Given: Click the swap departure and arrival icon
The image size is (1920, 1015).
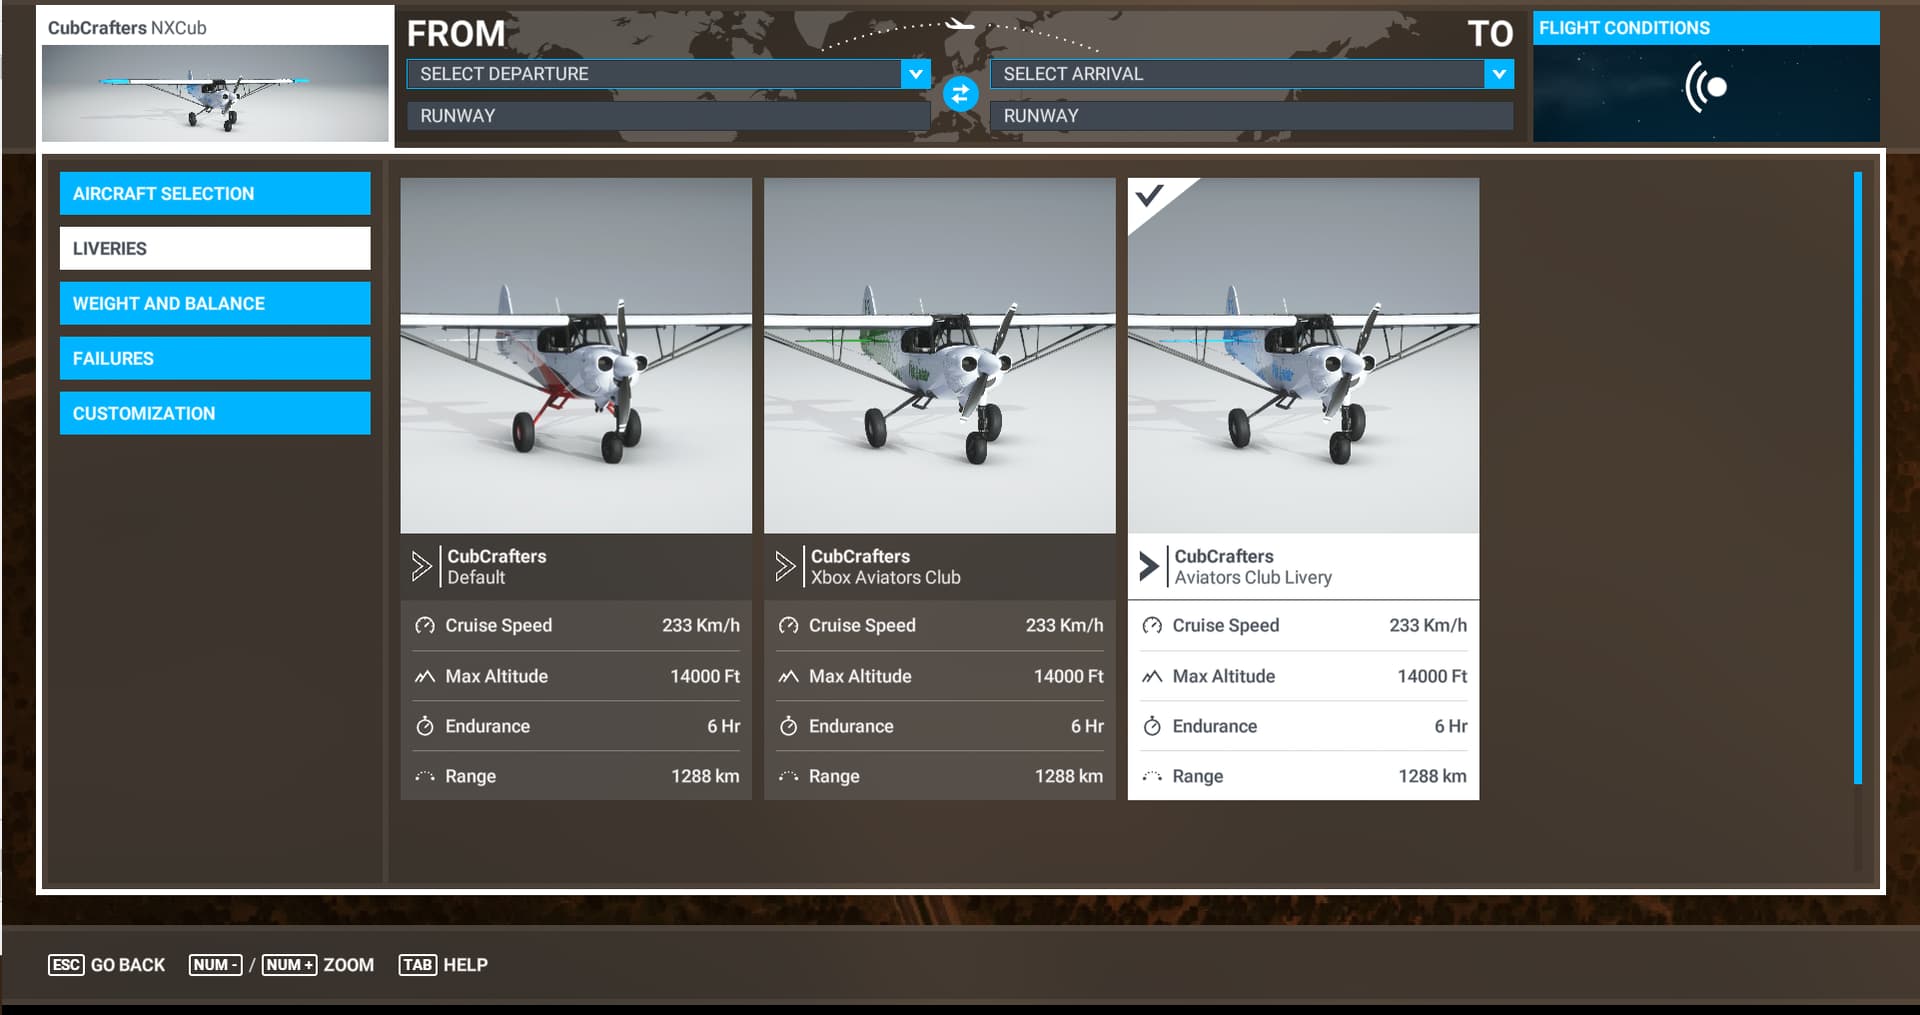Looking at the screenshot, I should click(959, 94).
